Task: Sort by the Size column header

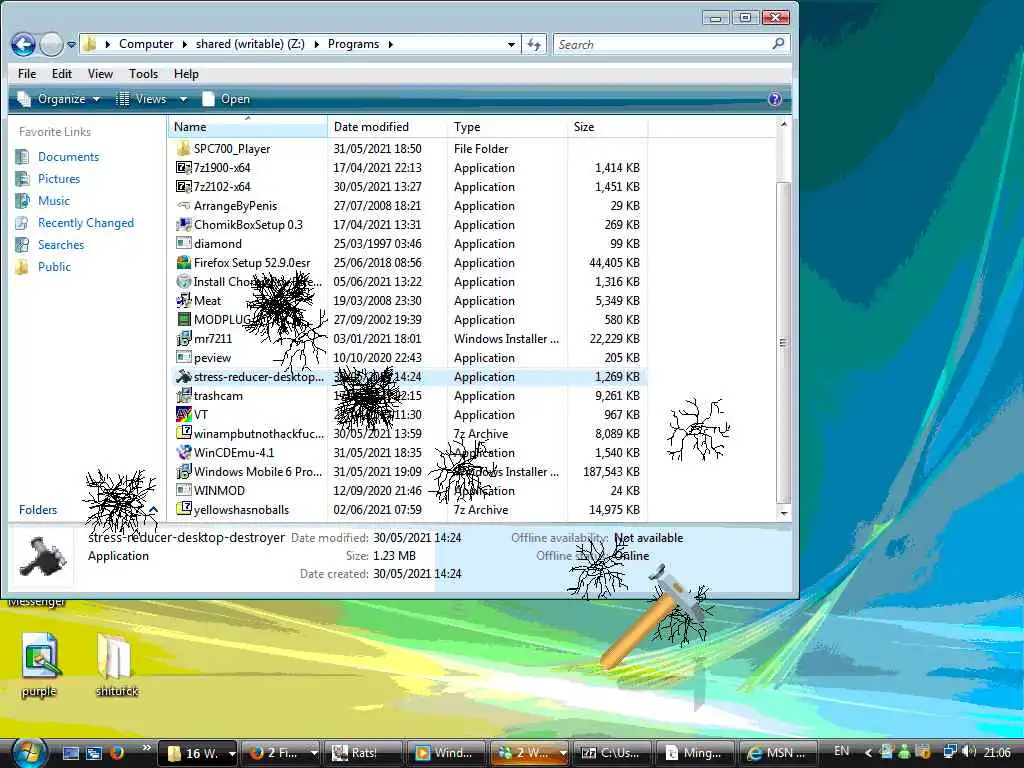Action: tap(607, 127)
